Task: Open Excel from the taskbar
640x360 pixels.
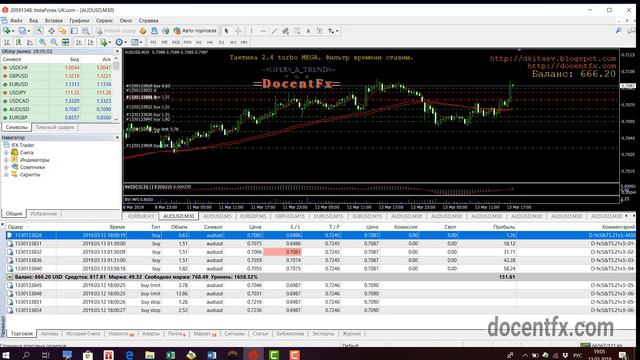Action: (170, 355)
